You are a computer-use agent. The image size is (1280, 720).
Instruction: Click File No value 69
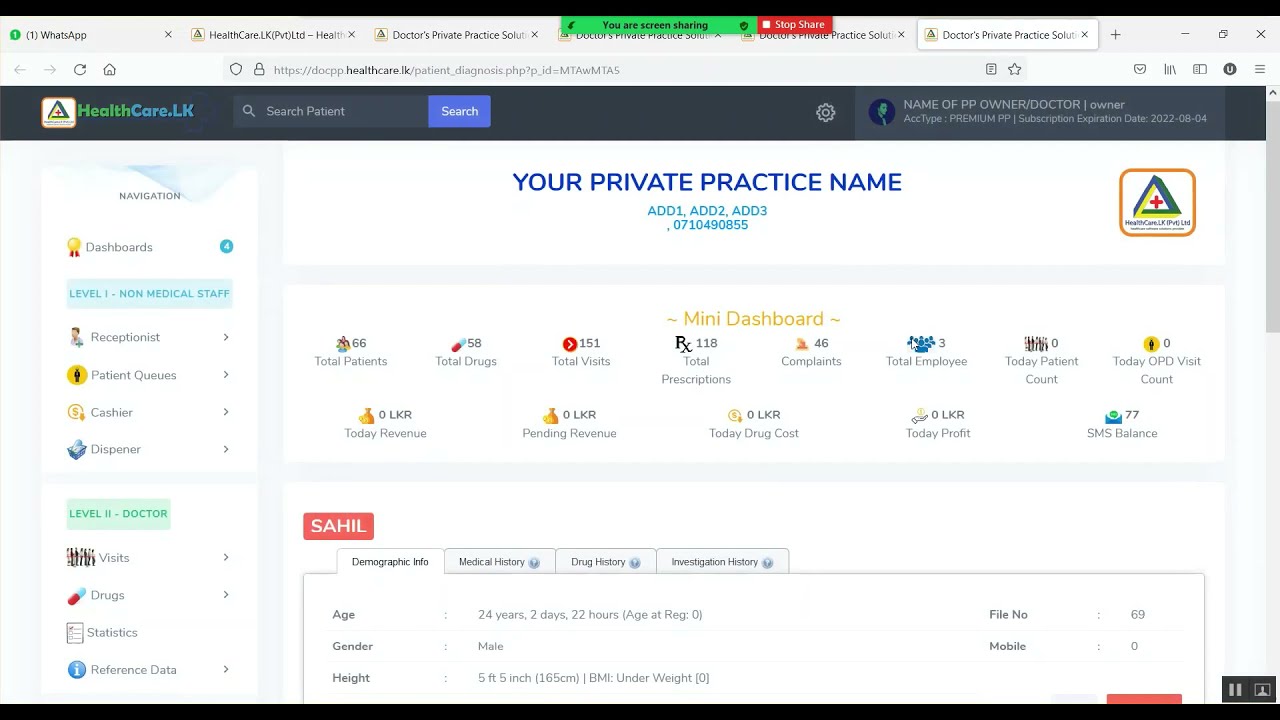pos(1138,615)
